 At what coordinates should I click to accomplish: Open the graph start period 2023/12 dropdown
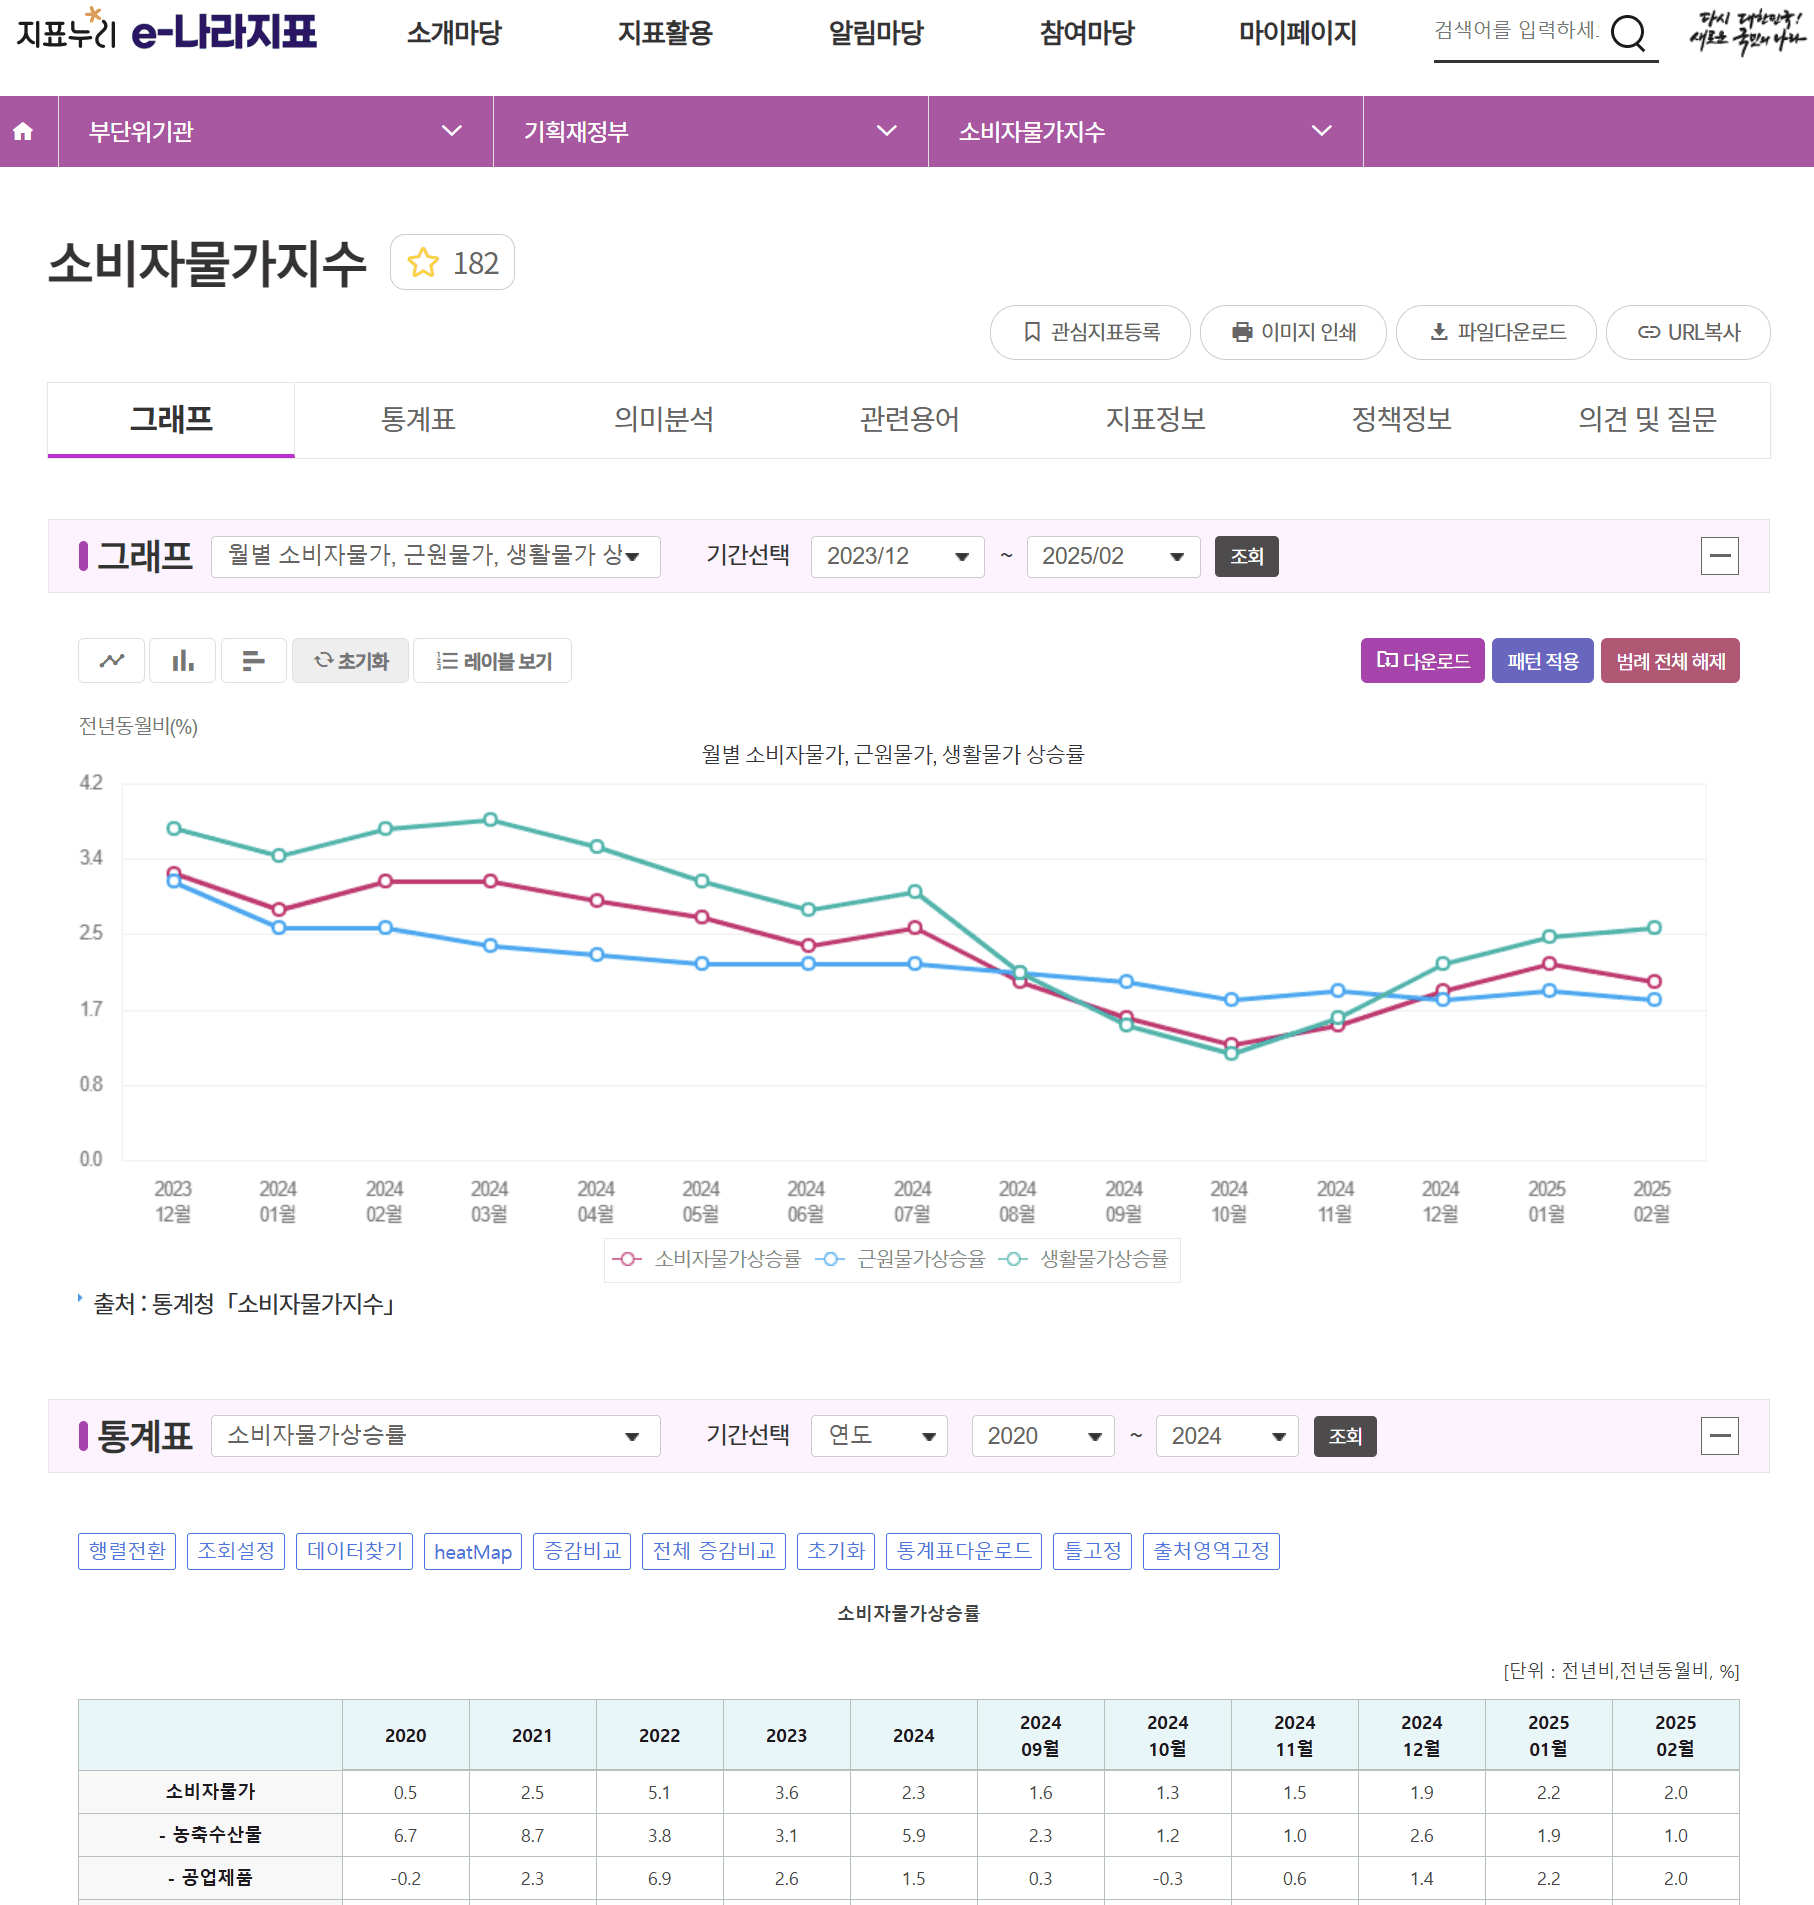click(897, 556)
